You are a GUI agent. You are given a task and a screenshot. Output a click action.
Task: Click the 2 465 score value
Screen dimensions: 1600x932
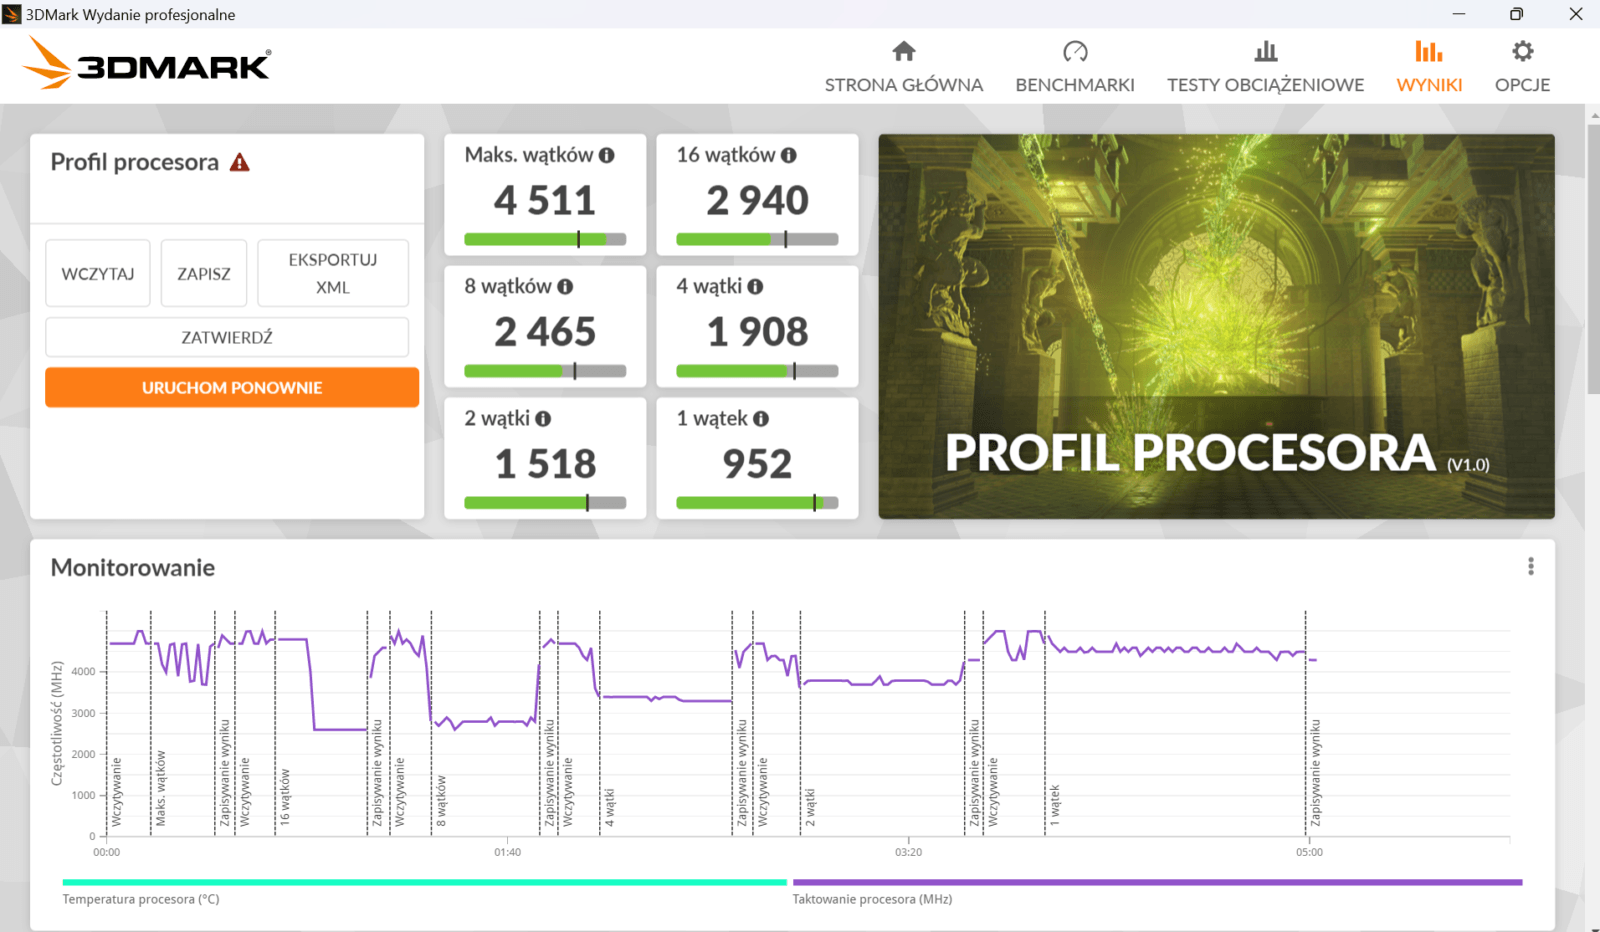(545, 332)
